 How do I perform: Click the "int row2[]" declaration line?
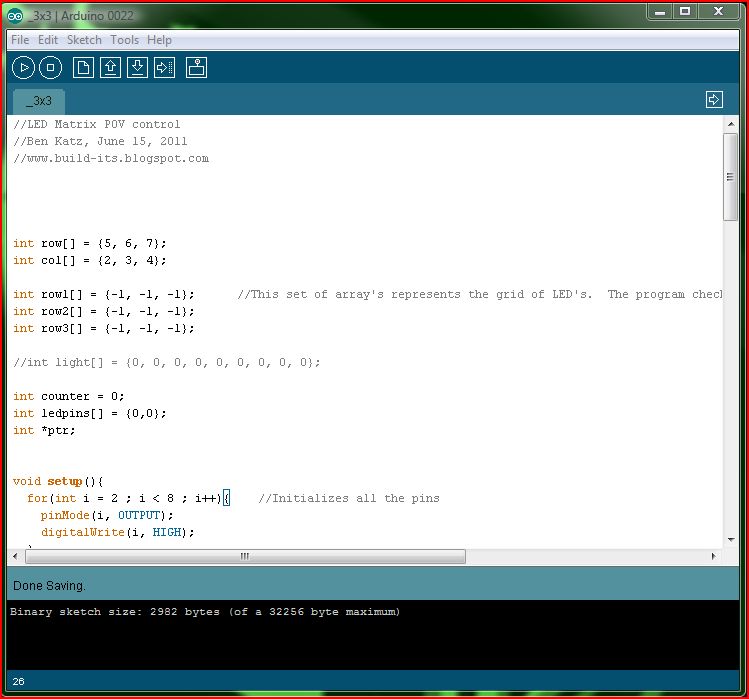coord(104,312)
